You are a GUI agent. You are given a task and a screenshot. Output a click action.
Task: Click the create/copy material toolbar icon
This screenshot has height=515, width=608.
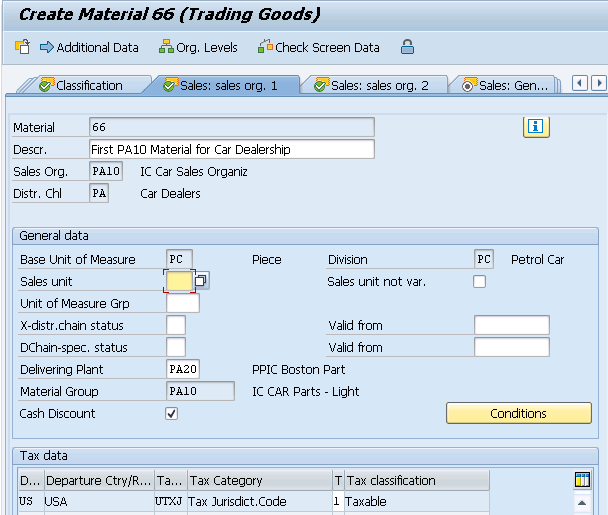(22, 47)
